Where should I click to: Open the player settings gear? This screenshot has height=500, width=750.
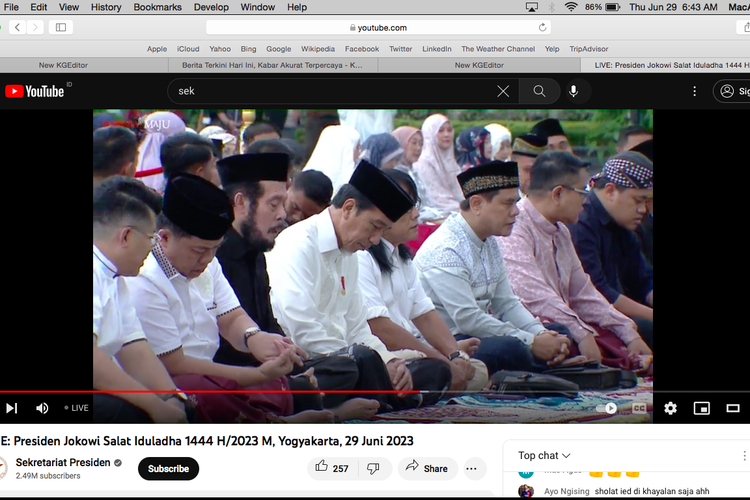tap(670, 408)
